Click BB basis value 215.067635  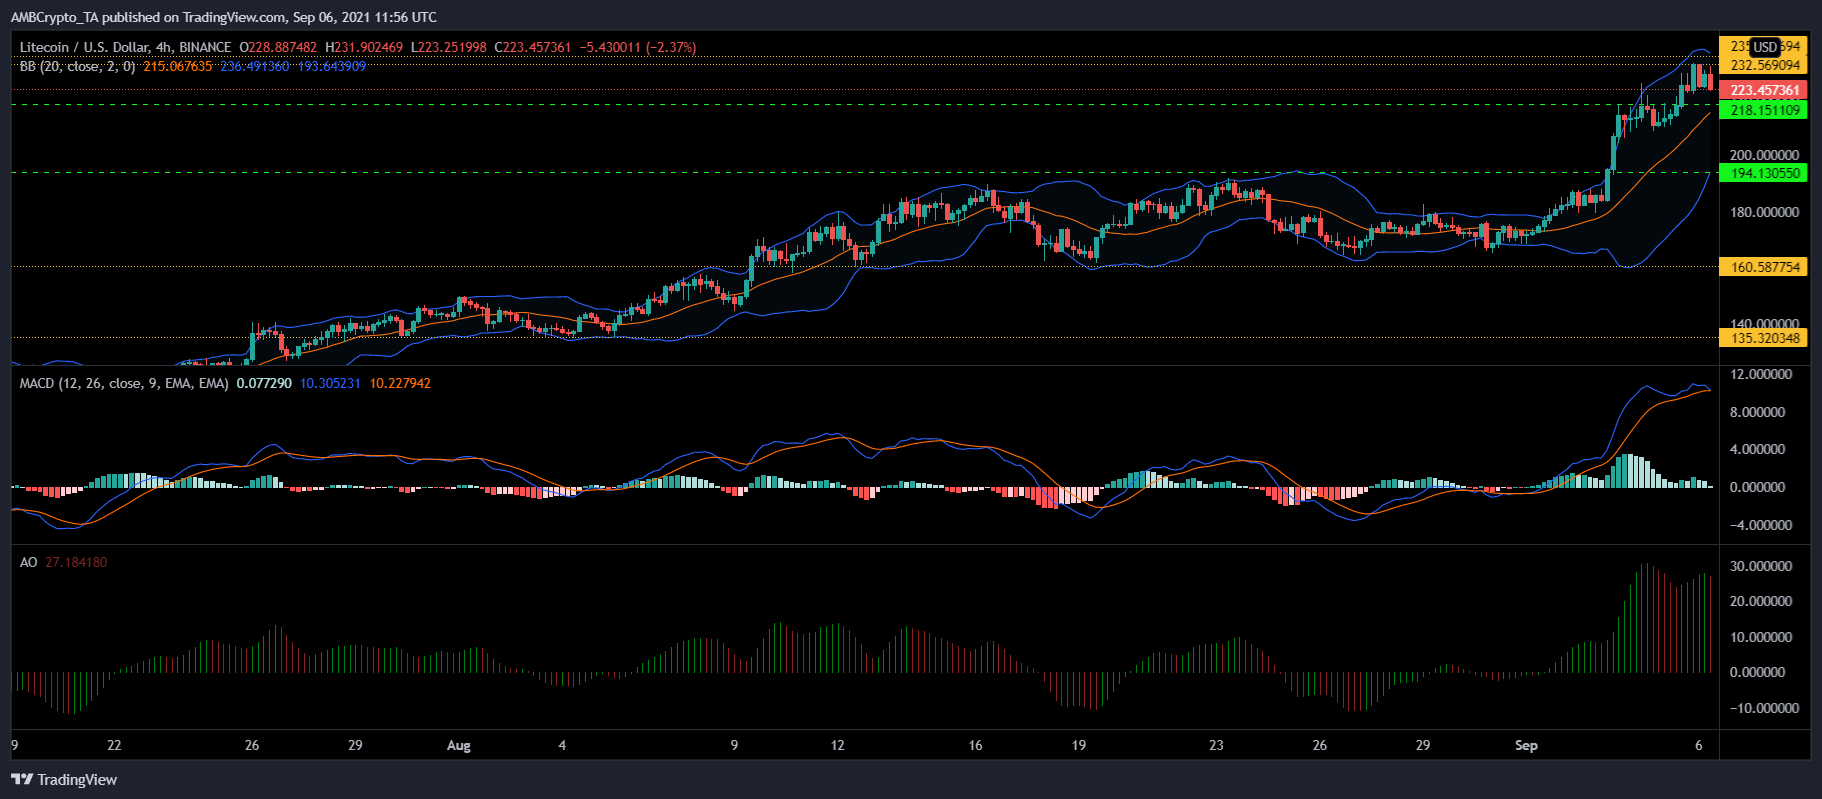click(178, 66)
